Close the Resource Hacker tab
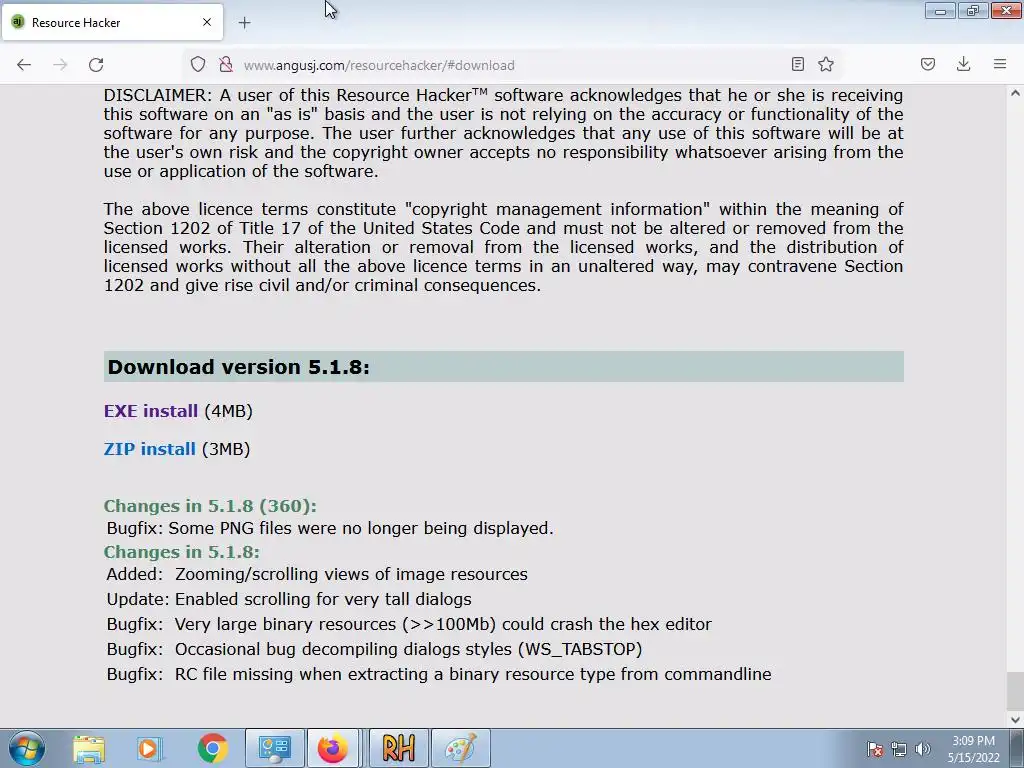 (207, 22)
